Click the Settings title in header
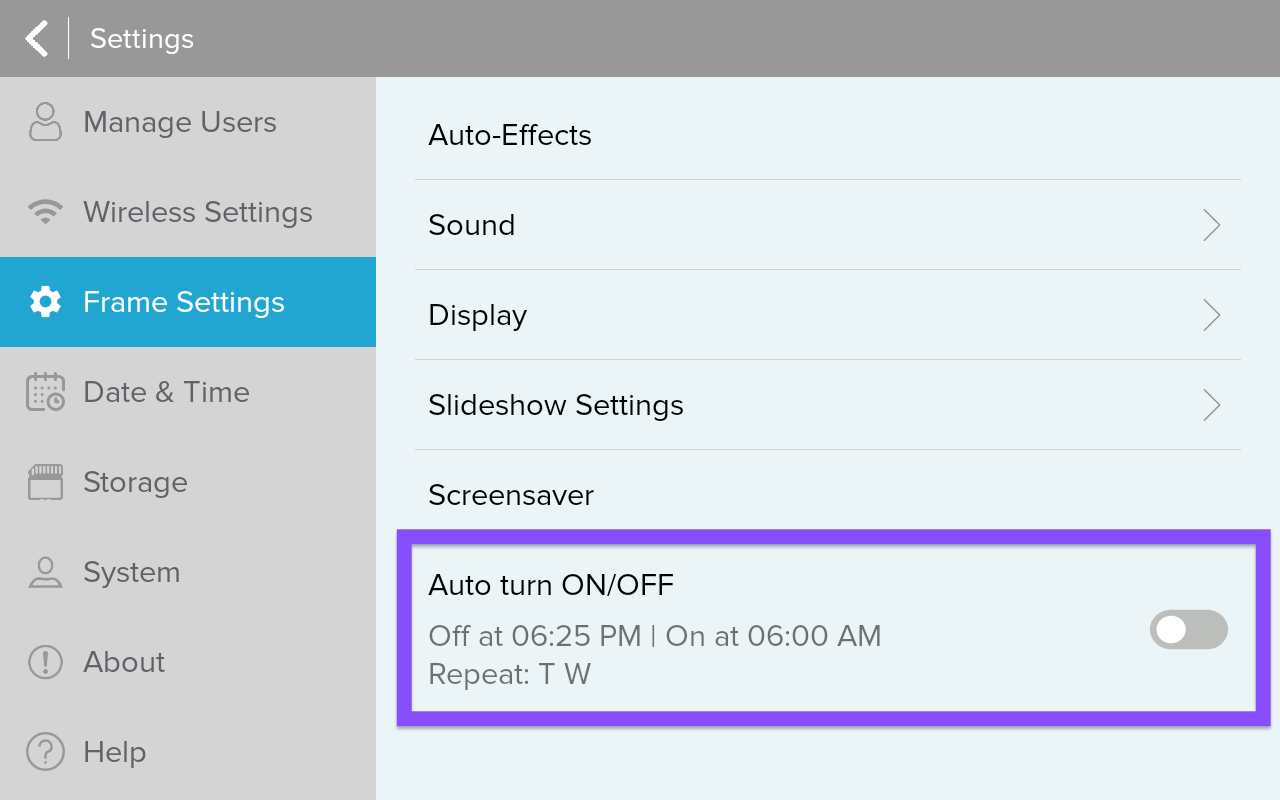 point(142,39)
